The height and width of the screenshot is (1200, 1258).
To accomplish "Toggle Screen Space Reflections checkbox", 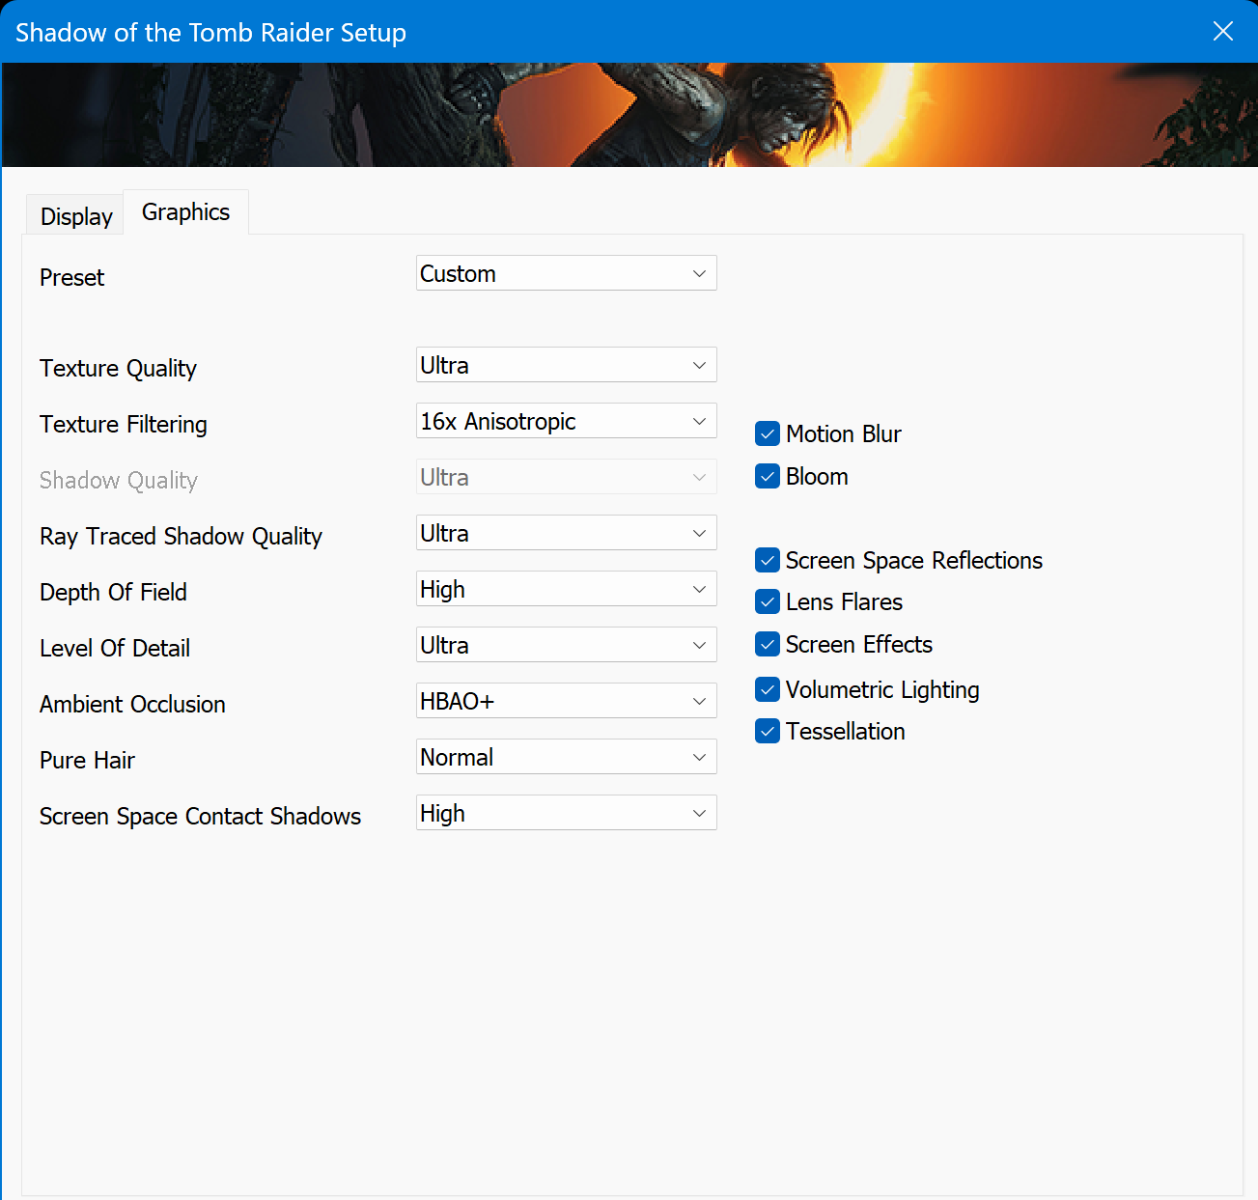I will tap(768, 560).
